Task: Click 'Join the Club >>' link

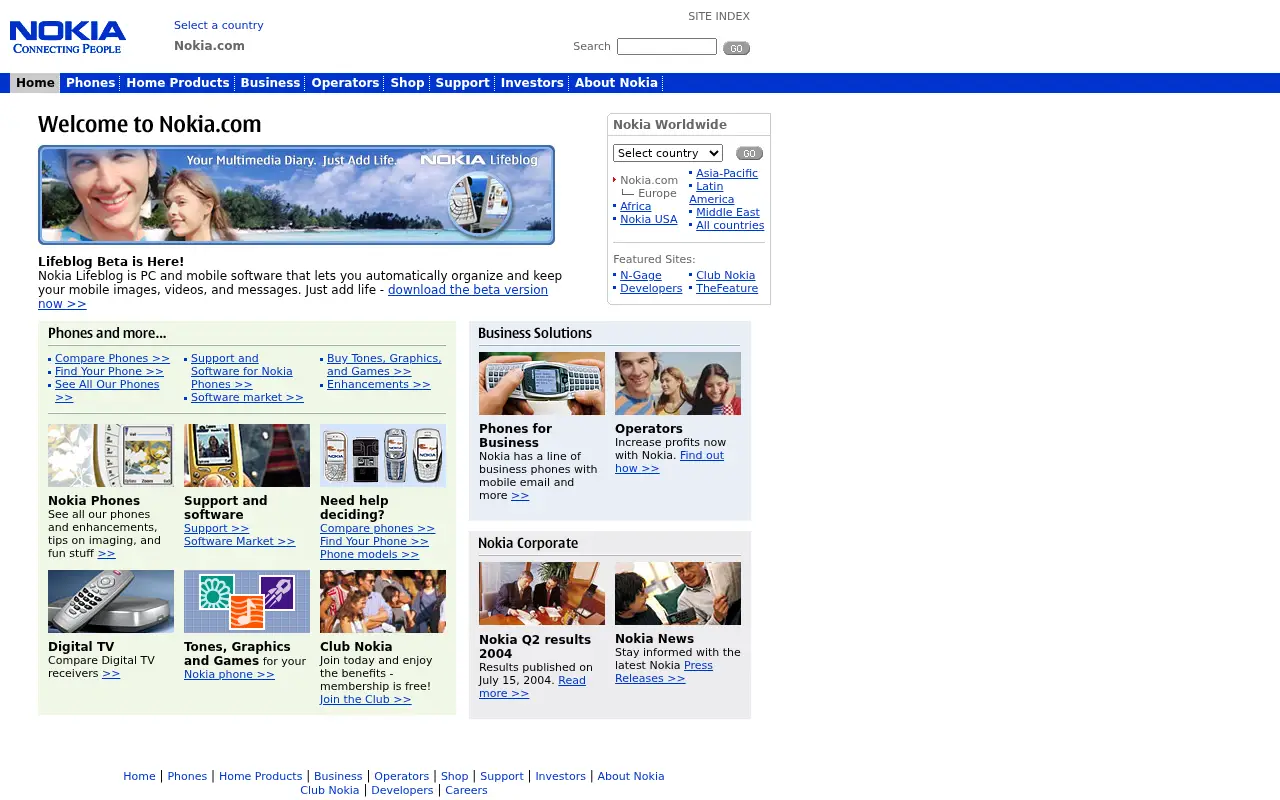Action: point(366,699)
